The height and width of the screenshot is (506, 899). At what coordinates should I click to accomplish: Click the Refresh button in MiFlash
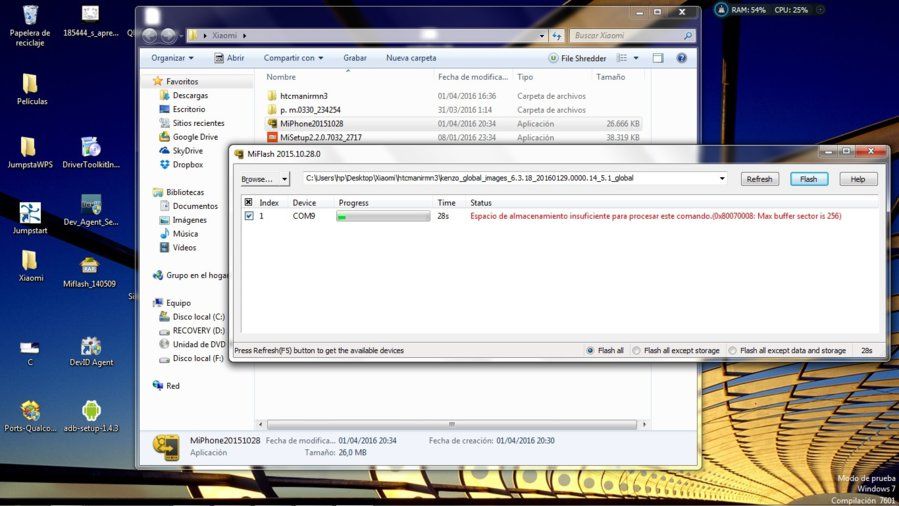point(759,179)
